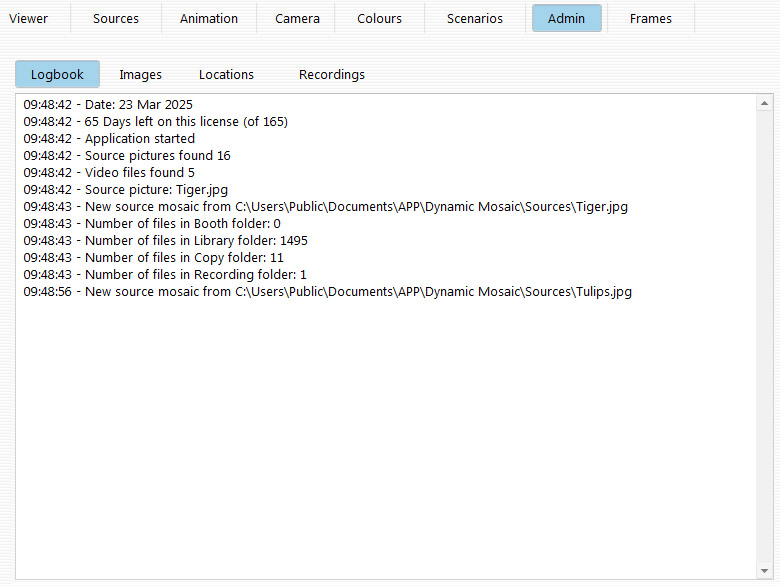
Task: Open the Frames tab
Action: [x=651, y=18]
